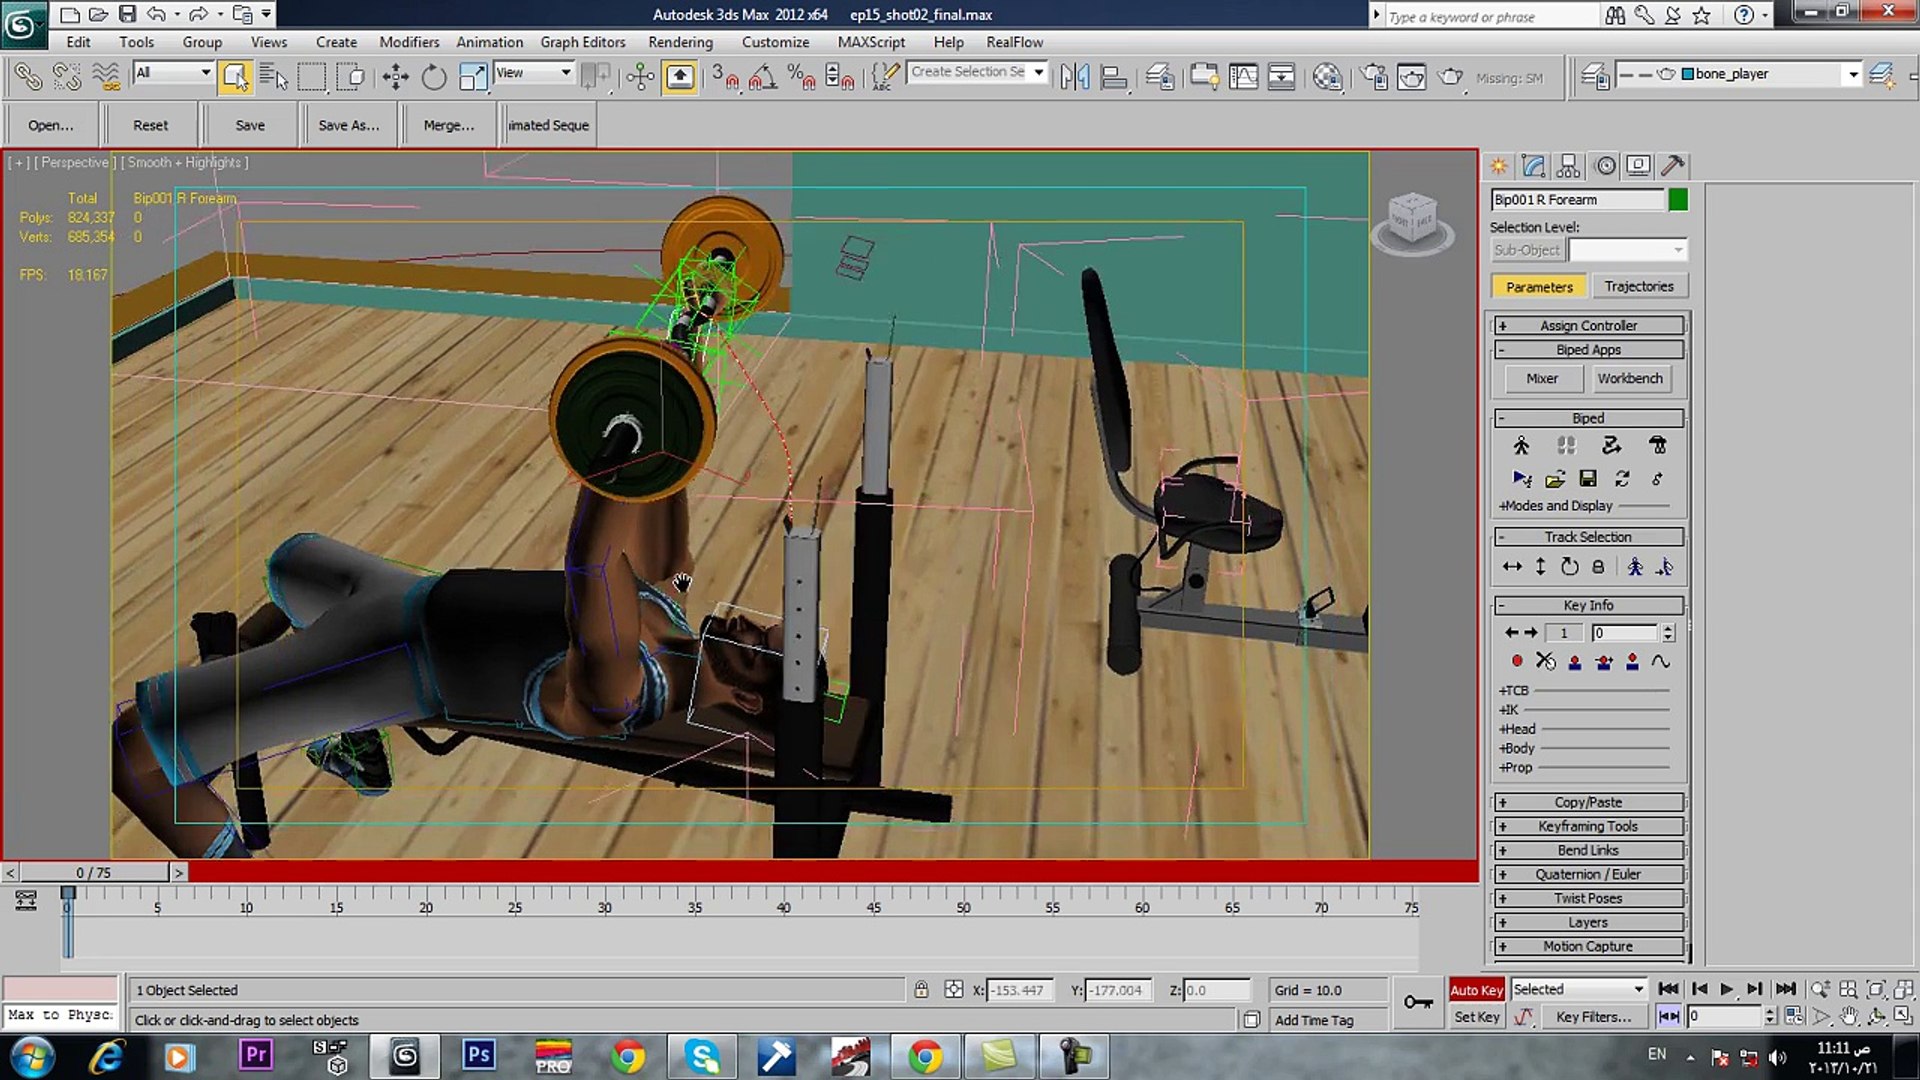Click the green object color swatch

click(1678, 200)
